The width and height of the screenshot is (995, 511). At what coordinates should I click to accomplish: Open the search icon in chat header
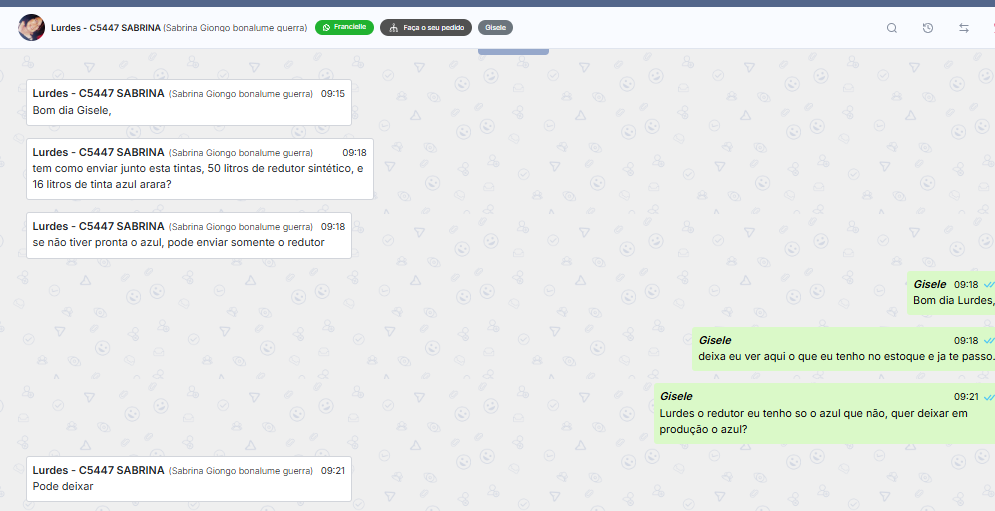(892, 28)
